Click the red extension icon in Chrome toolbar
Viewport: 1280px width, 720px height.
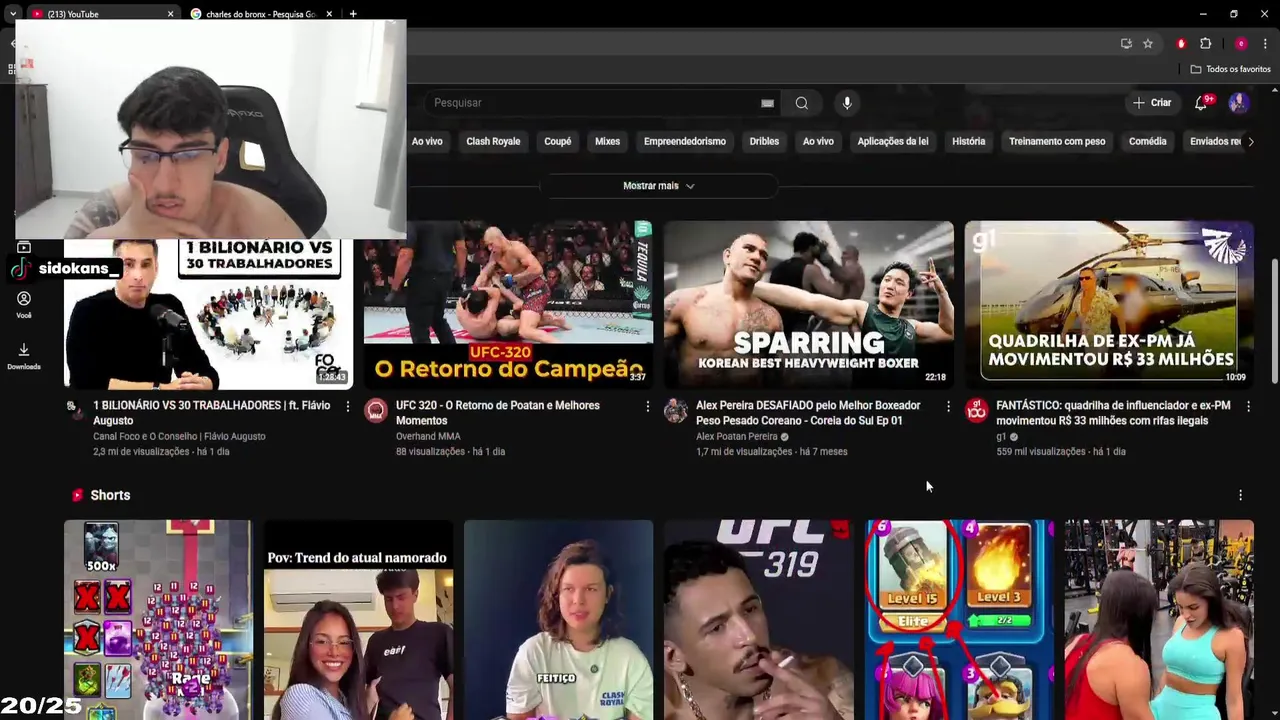(x=1181, y=44)
